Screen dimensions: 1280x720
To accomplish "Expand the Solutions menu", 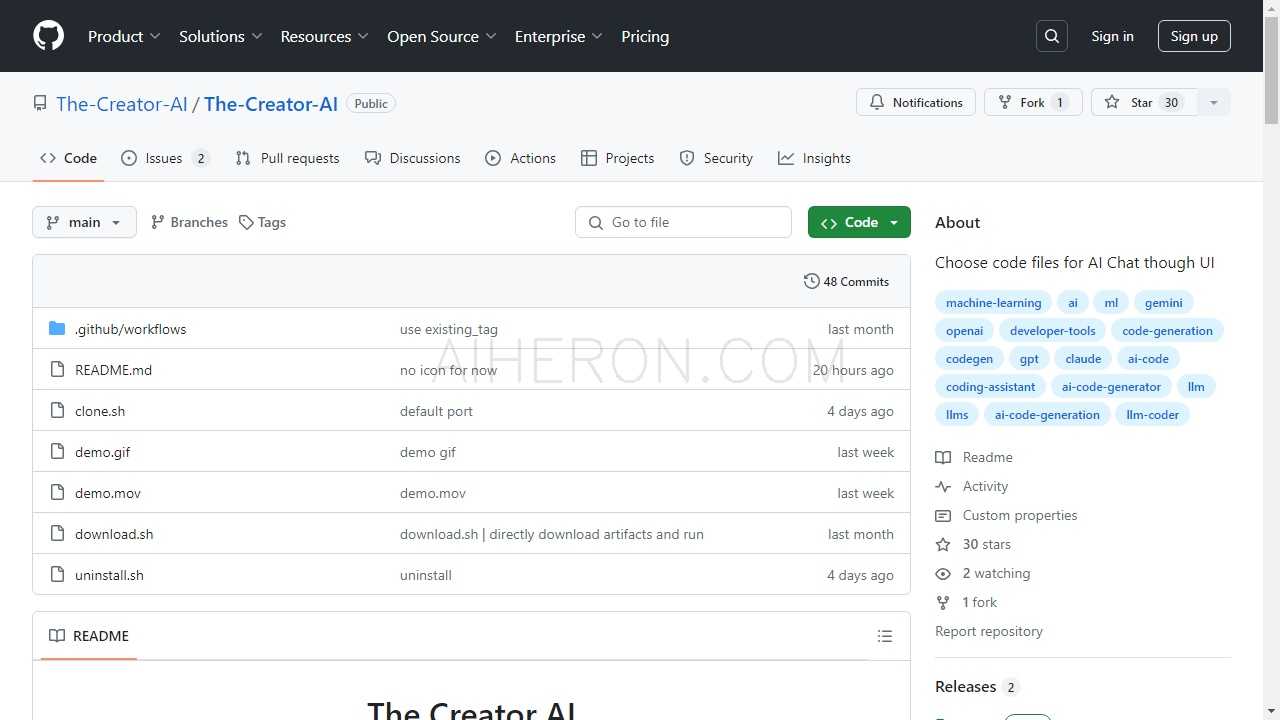I will 220,36.
